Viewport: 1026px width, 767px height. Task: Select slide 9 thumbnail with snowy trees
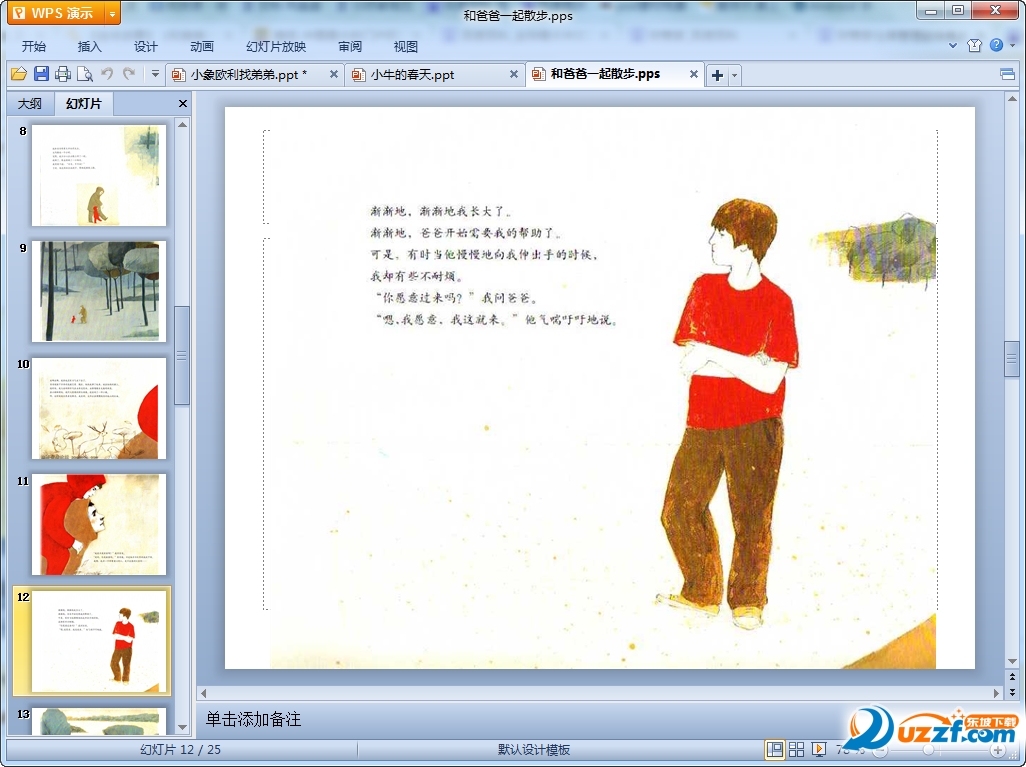99,291
